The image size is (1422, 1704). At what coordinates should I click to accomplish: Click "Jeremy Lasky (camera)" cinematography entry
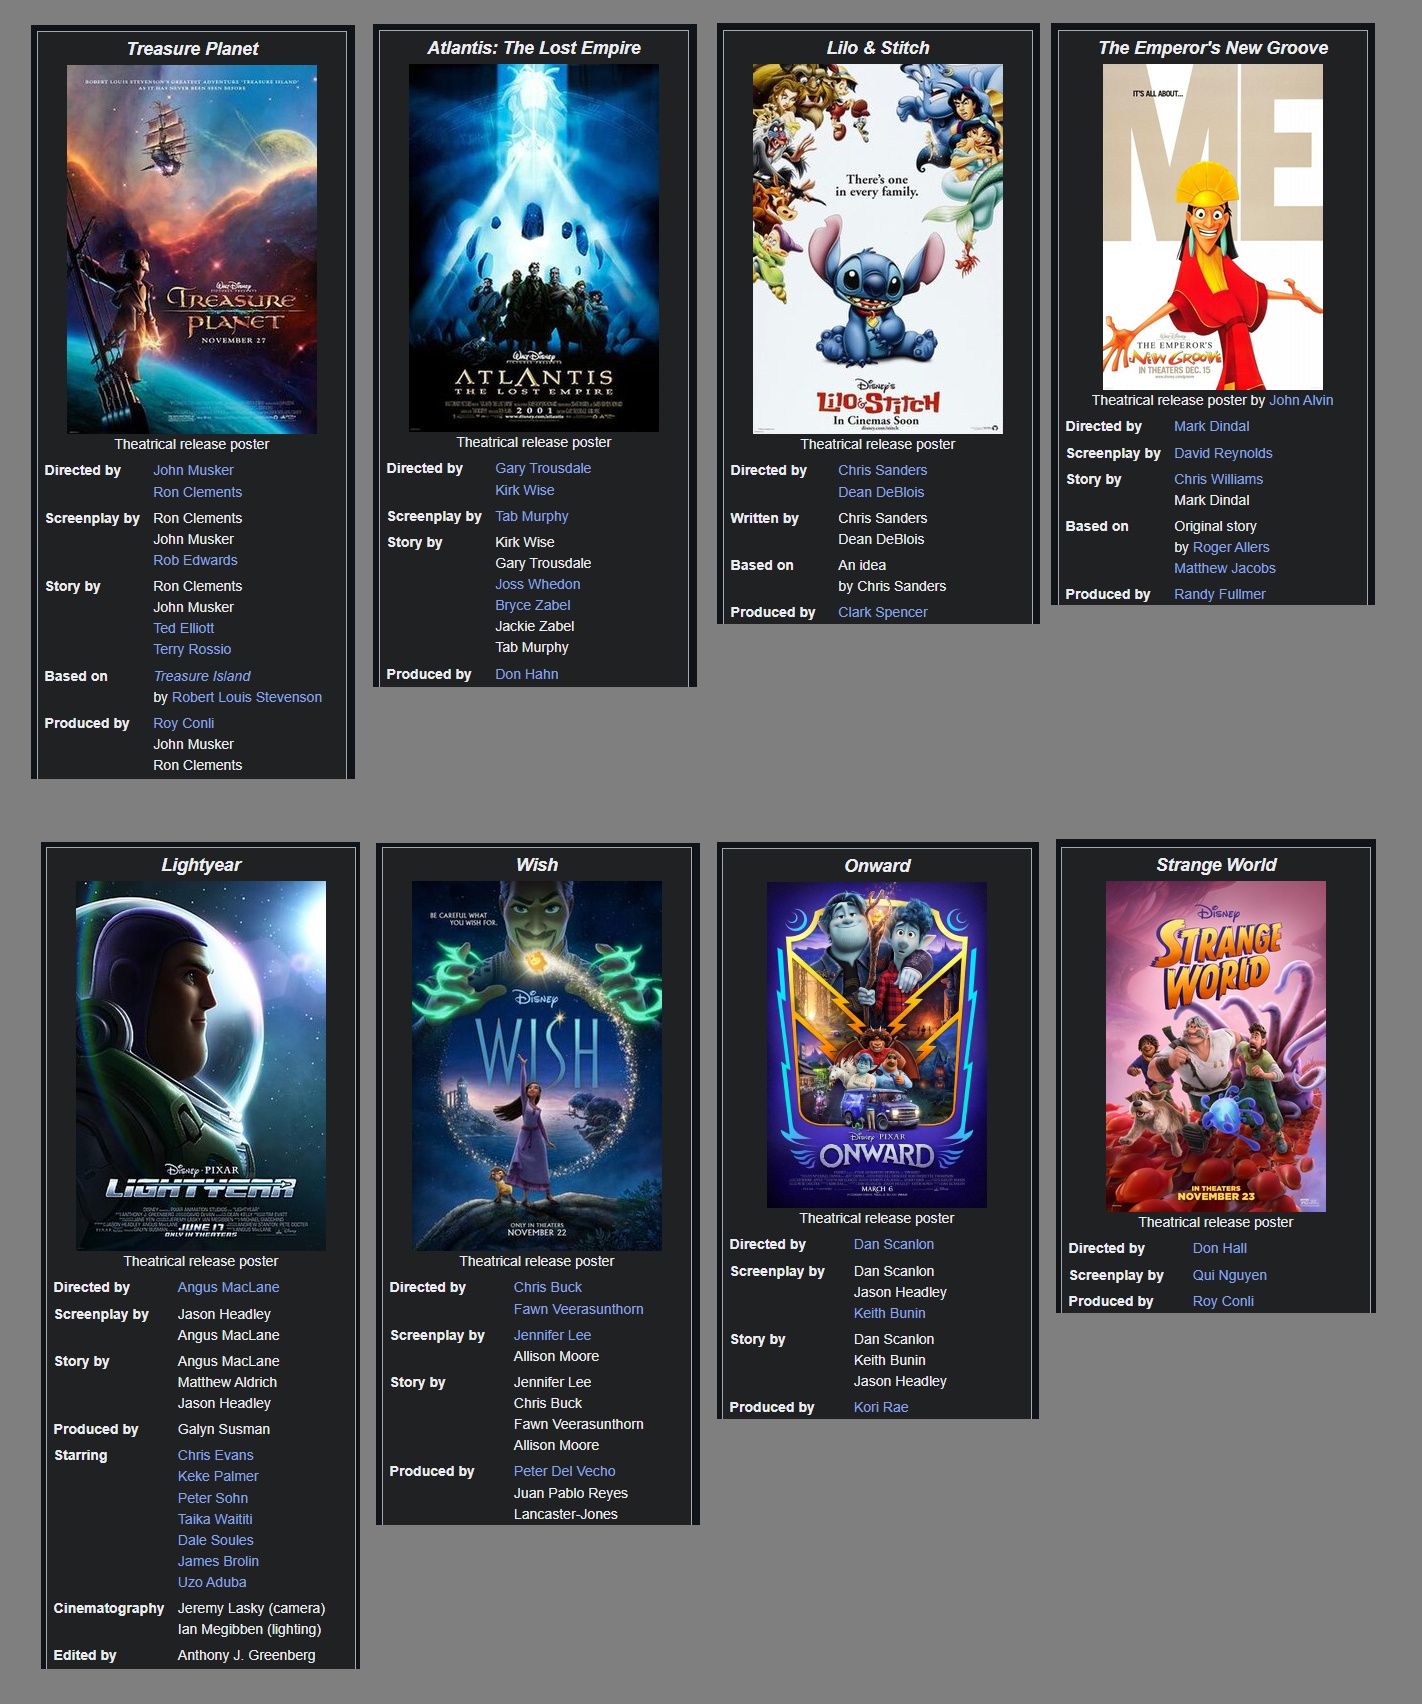(x=251, y=1608)
